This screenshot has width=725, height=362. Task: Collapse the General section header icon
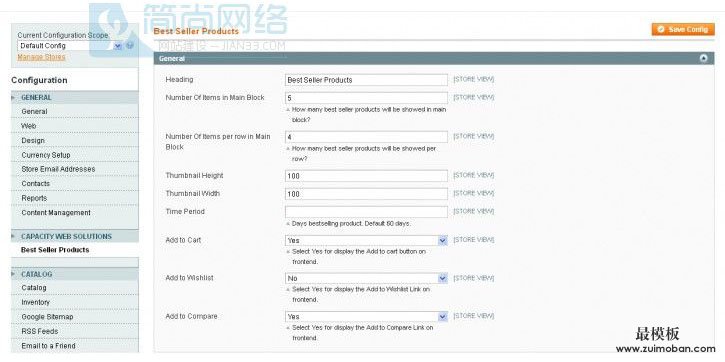pos(703,58)
